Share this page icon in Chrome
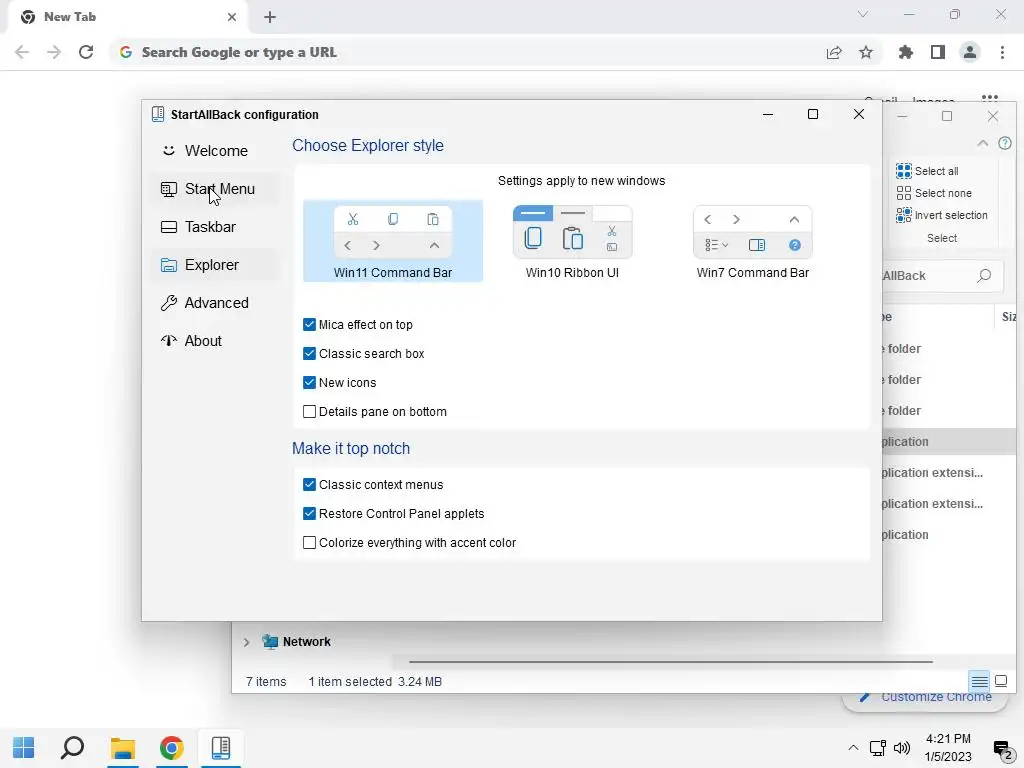This screenshot has width=1024, height=768. click(834, 52)
